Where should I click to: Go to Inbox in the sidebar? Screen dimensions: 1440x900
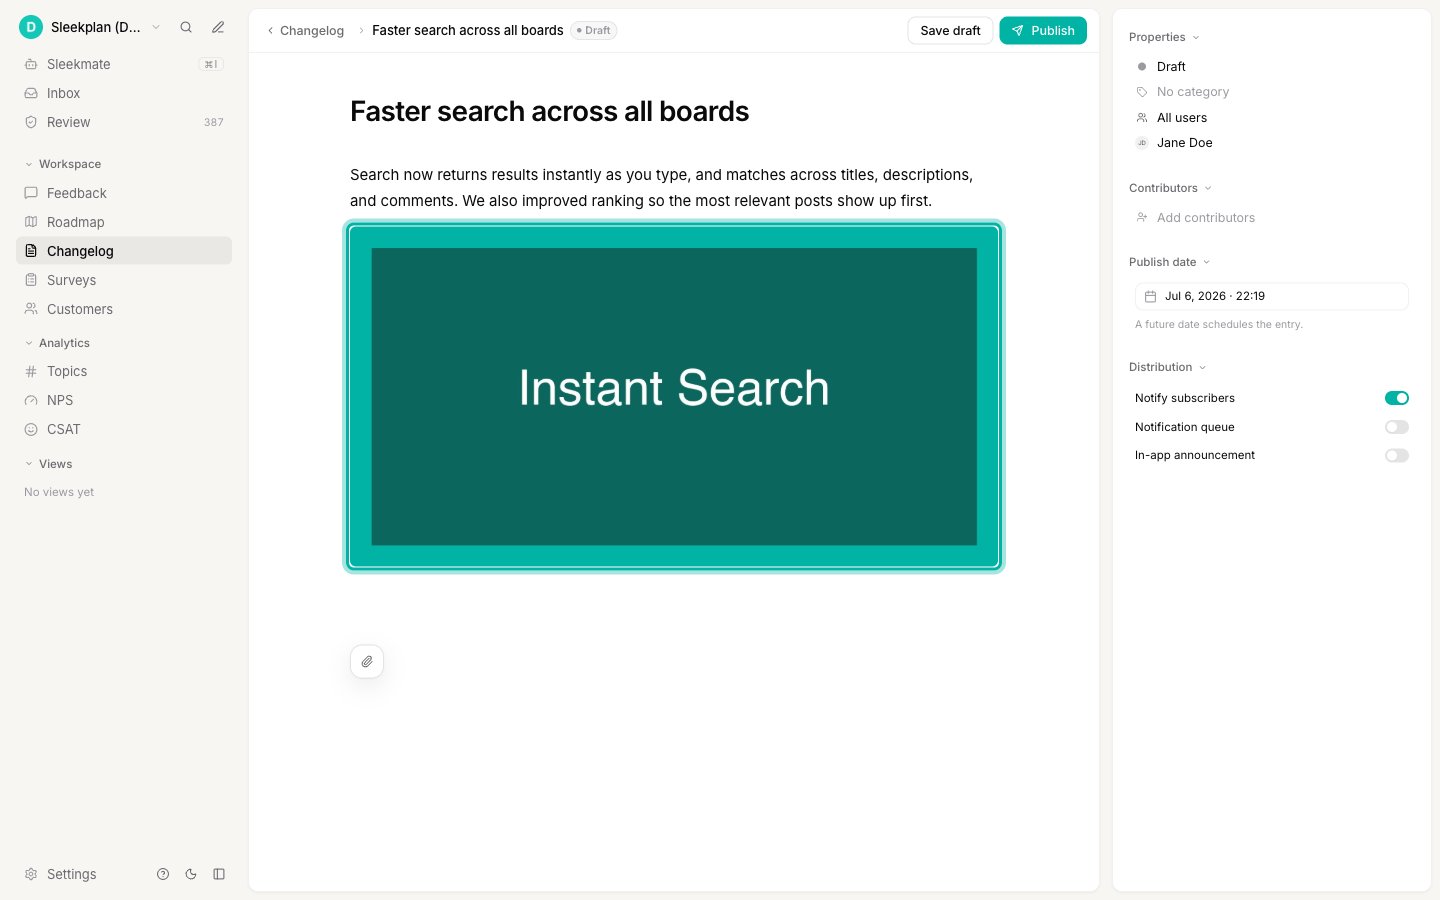coord(124,93)
